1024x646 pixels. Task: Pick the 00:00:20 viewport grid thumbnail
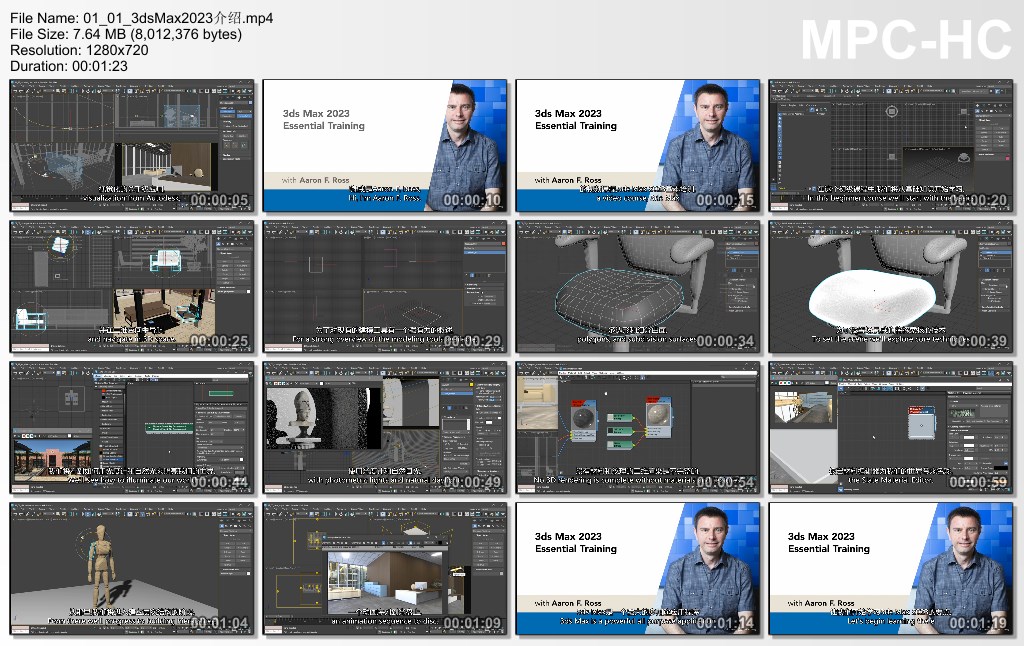tap(891, 146)
